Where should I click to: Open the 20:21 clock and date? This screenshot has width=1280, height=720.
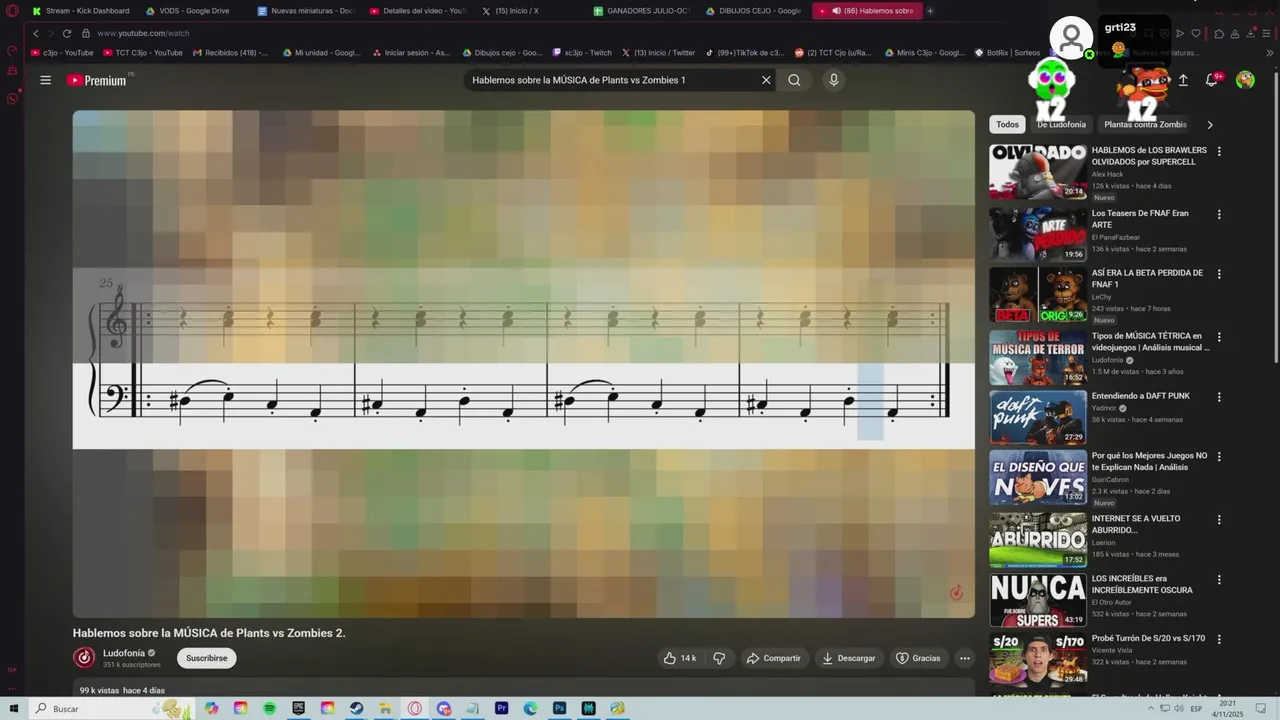coord(1228,708)
